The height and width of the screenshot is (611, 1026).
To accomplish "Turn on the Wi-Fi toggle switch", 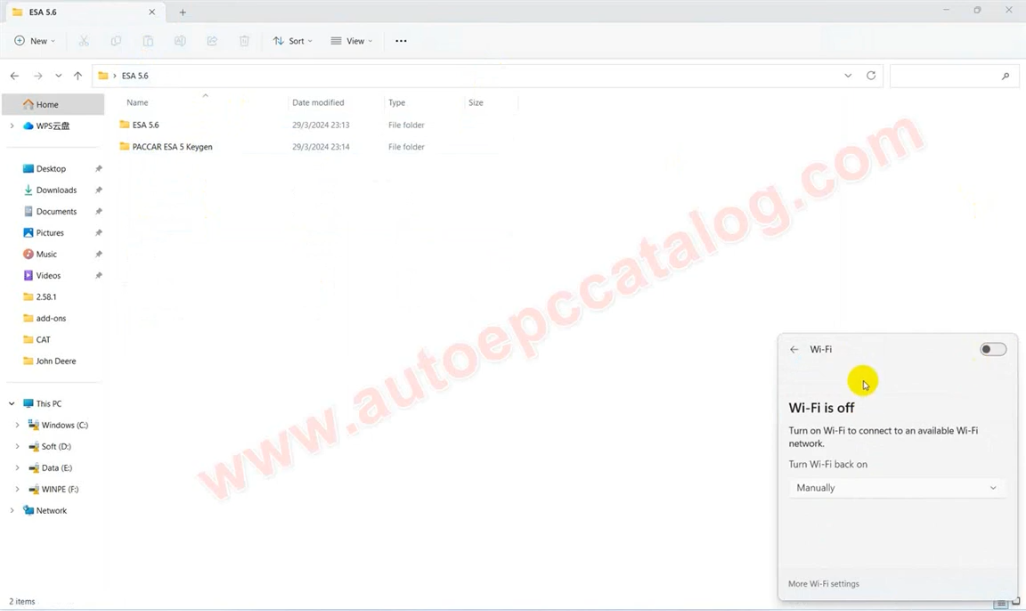I will pos(992,350).
